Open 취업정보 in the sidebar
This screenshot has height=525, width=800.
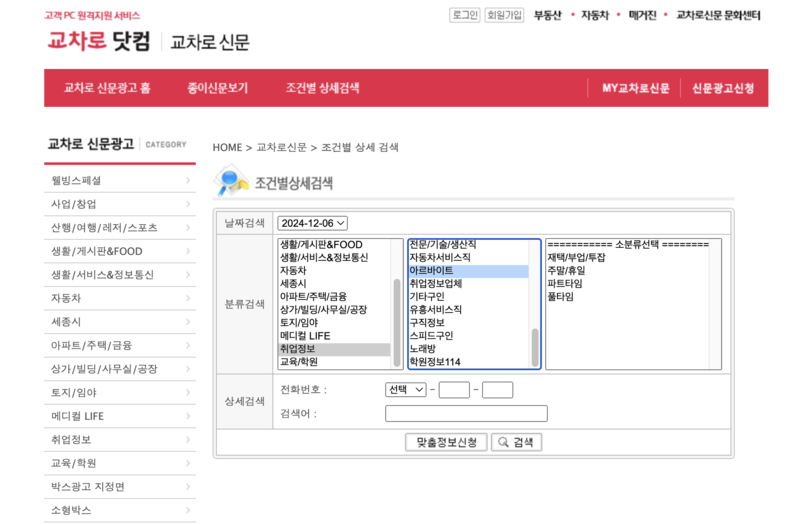pos(120,439)
